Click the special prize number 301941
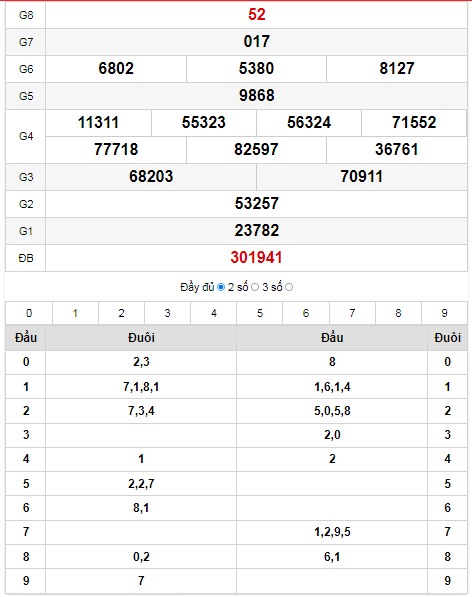 coord(256,258)
